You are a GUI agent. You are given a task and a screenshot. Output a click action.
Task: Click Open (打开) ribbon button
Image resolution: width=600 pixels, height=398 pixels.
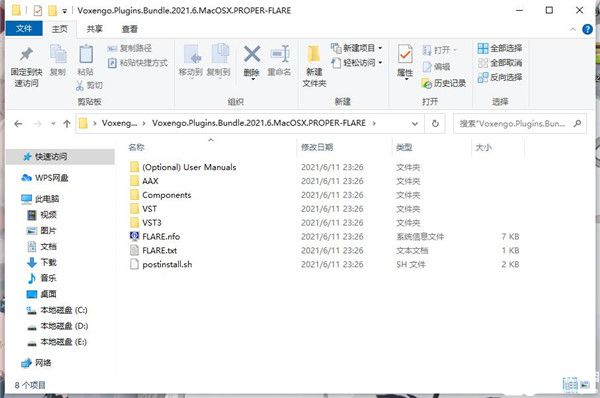click(439, 50)
